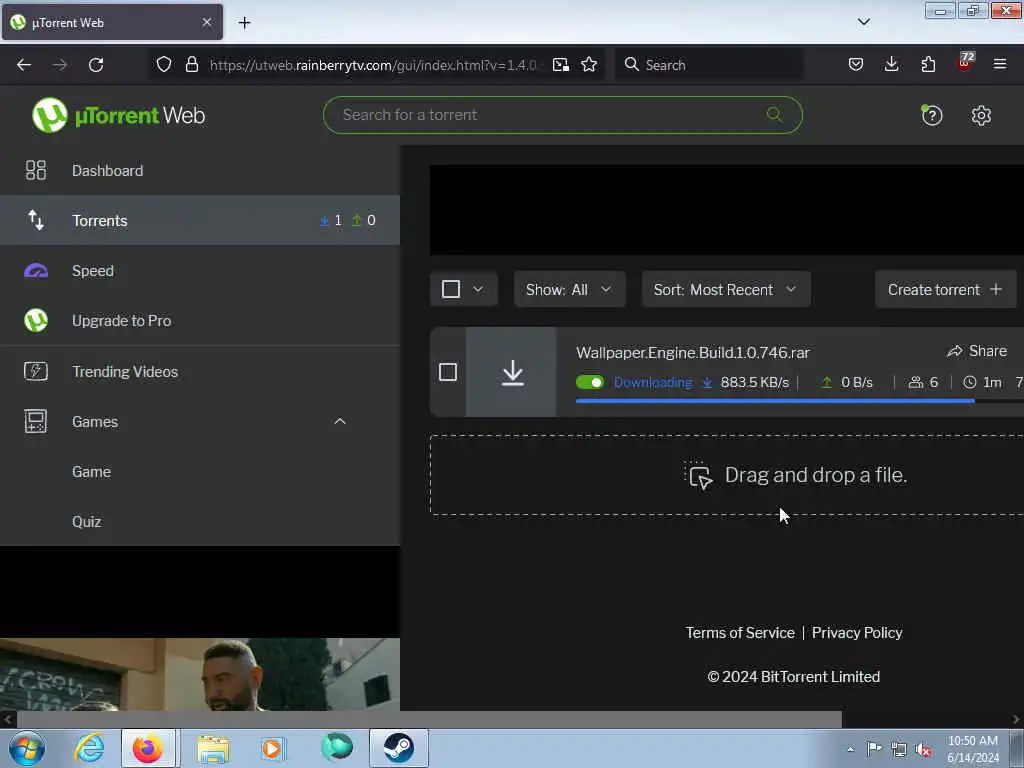Open the Firefox hamburger application menu

point(1000,65)
